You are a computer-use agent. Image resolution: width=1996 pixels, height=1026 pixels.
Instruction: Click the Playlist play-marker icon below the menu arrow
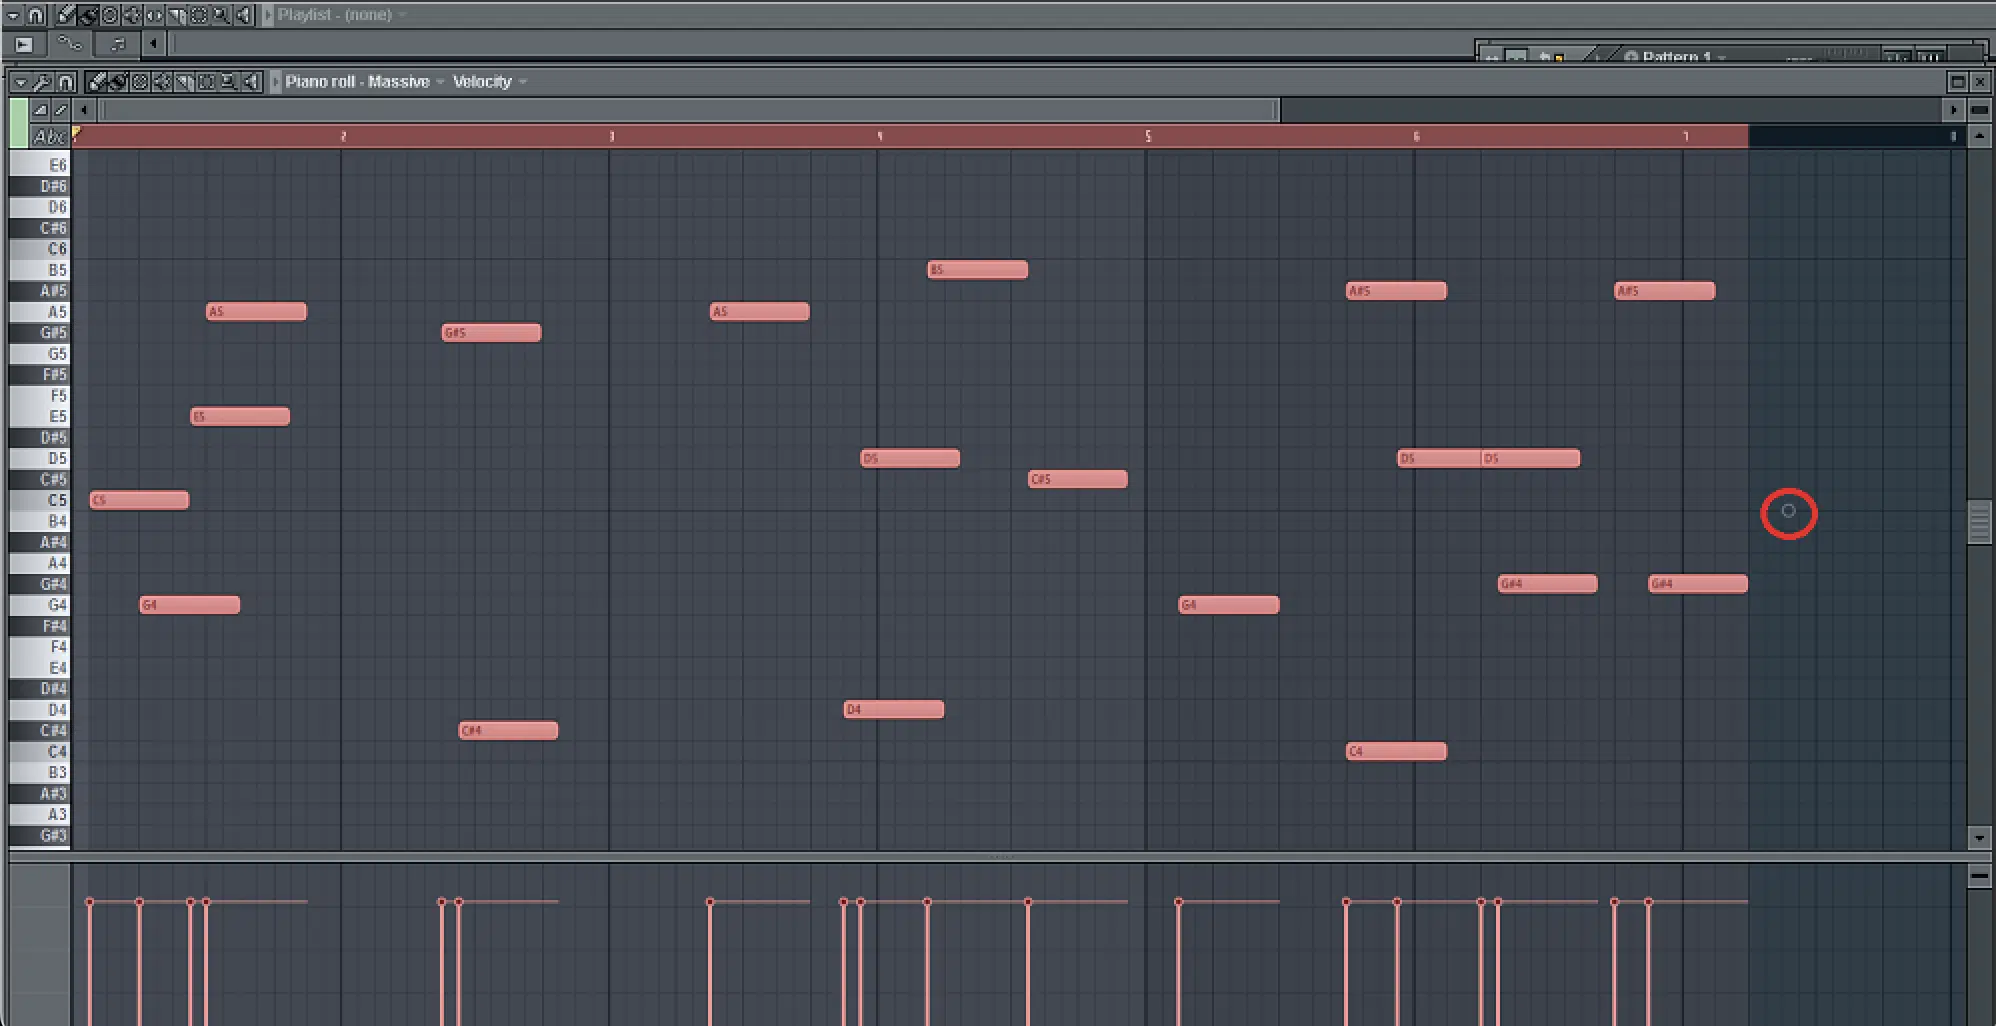tap(23, 44)
